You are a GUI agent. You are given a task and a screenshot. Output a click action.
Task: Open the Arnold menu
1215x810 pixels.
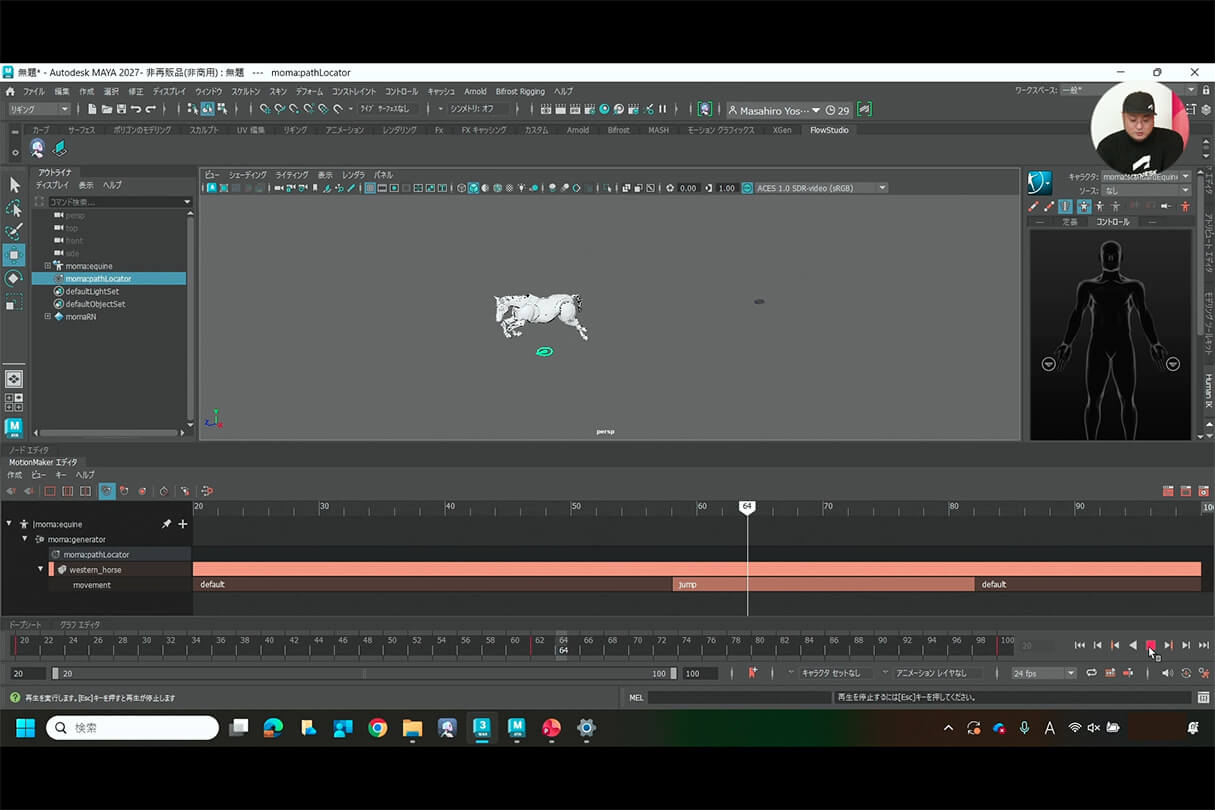tap(475, 91)
